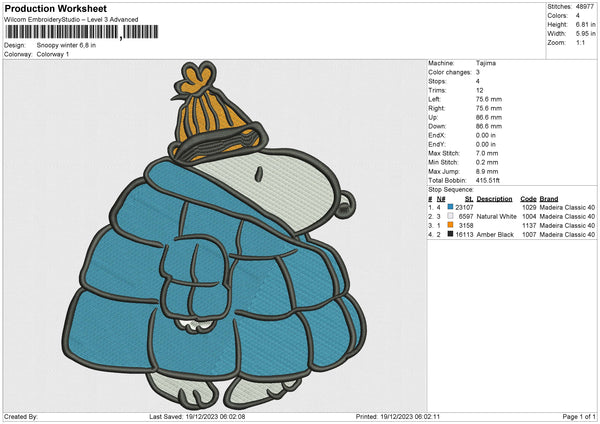Click the Amber Black color swatch
Image resolution: width=600 pixels, height=424 pixels.
[x=450, y=234]
